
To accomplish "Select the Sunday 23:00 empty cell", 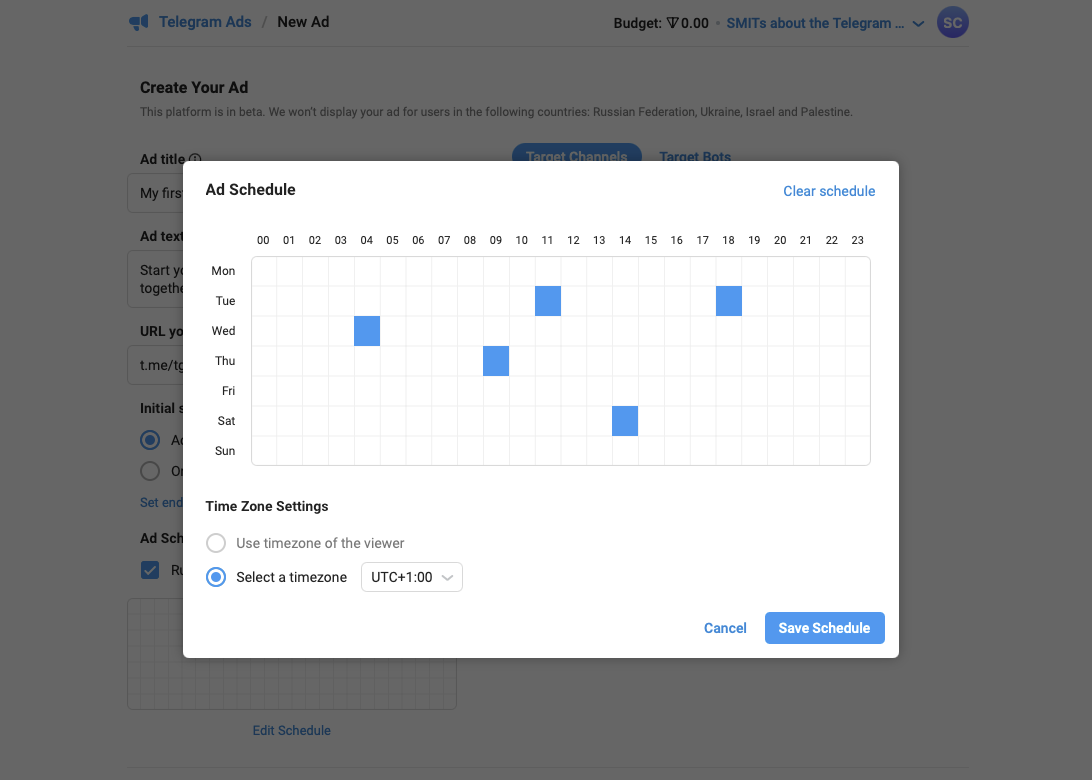I will point(857,451).
